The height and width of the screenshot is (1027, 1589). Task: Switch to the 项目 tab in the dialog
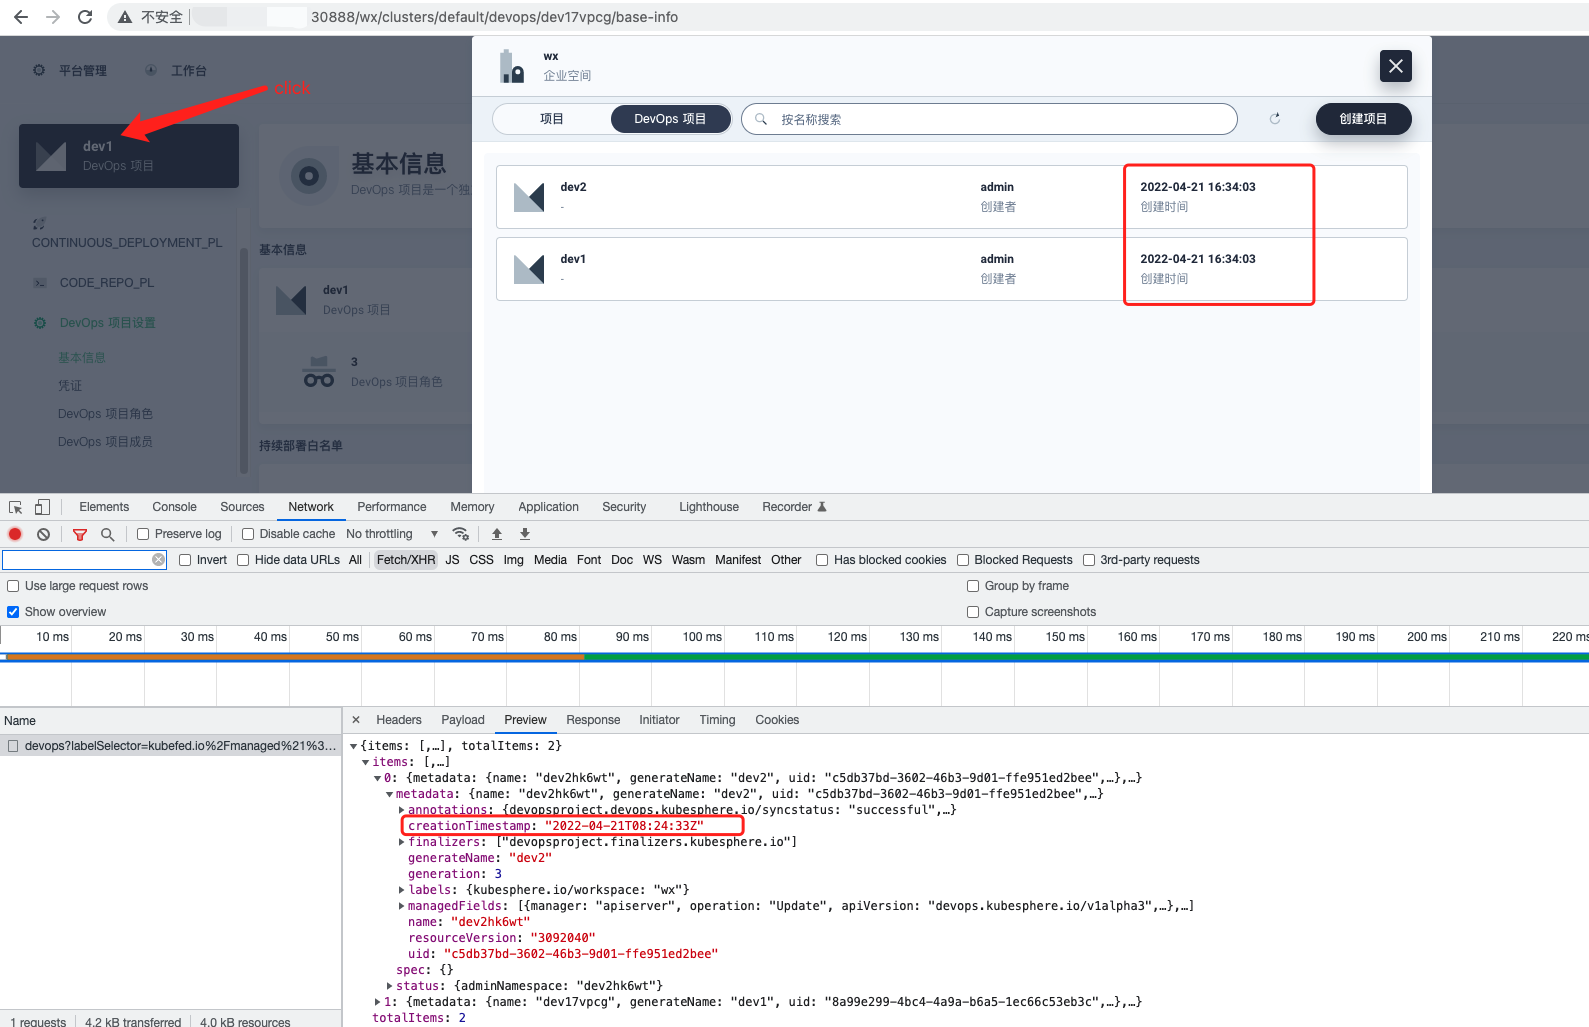pos(552,119)
